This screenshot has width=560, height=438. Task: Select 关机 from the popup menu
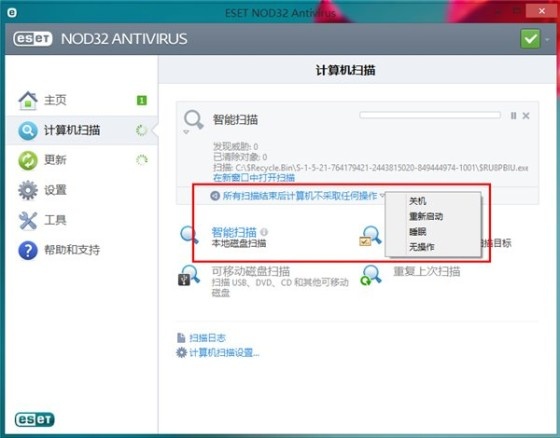418,201
